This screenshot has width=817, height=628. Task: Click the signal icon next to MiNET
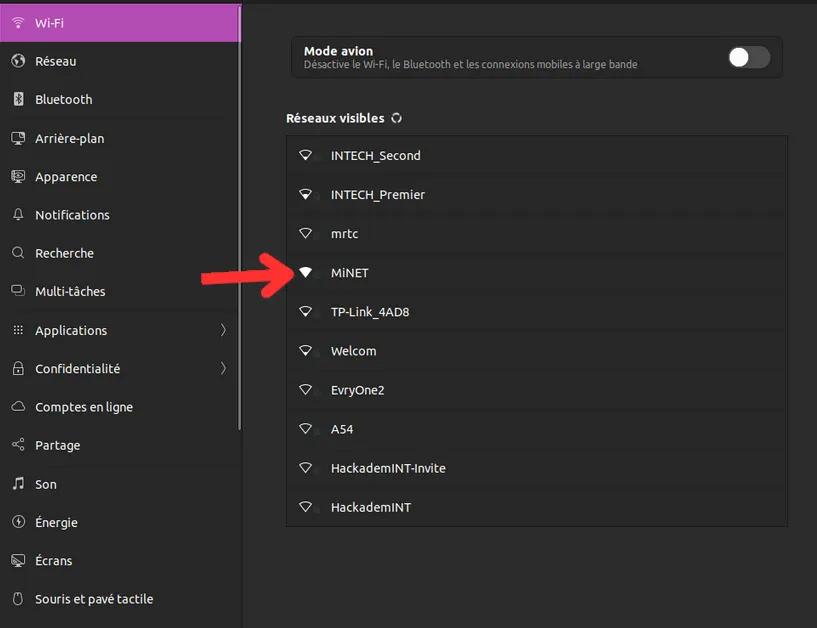point(306,272)
